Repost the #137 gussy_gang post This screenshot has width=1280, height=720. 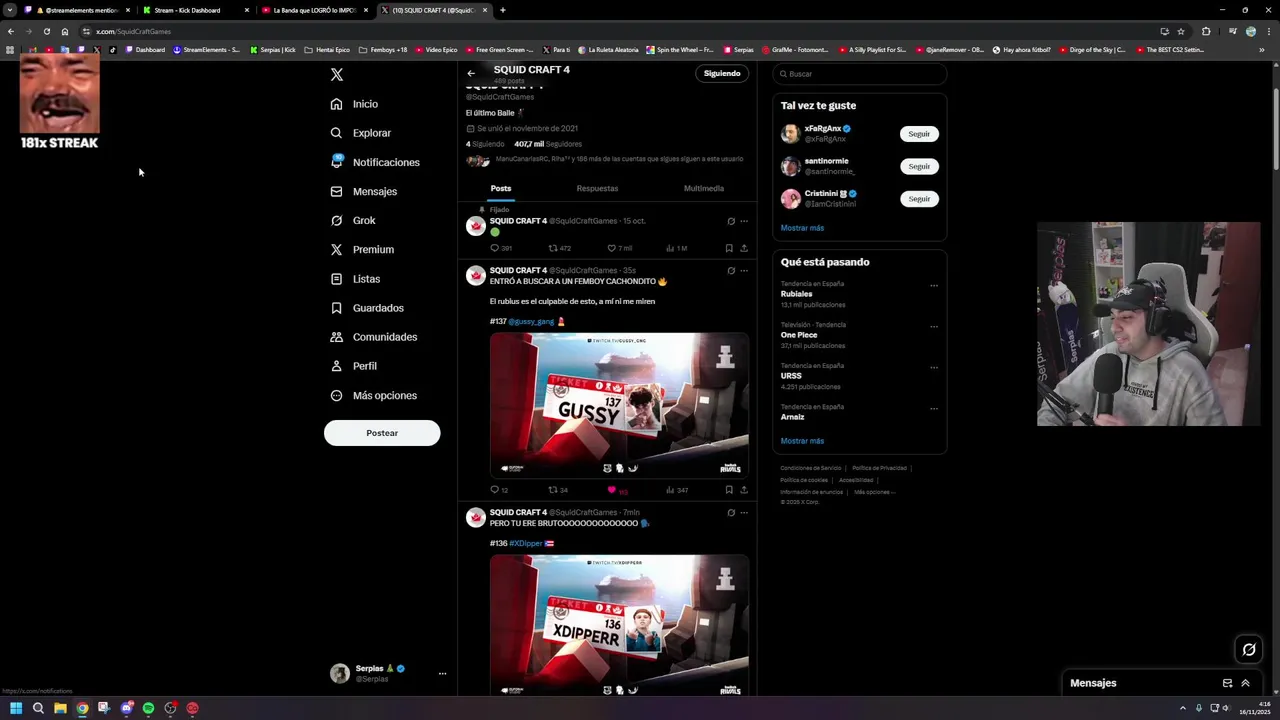tap(553, 490)
